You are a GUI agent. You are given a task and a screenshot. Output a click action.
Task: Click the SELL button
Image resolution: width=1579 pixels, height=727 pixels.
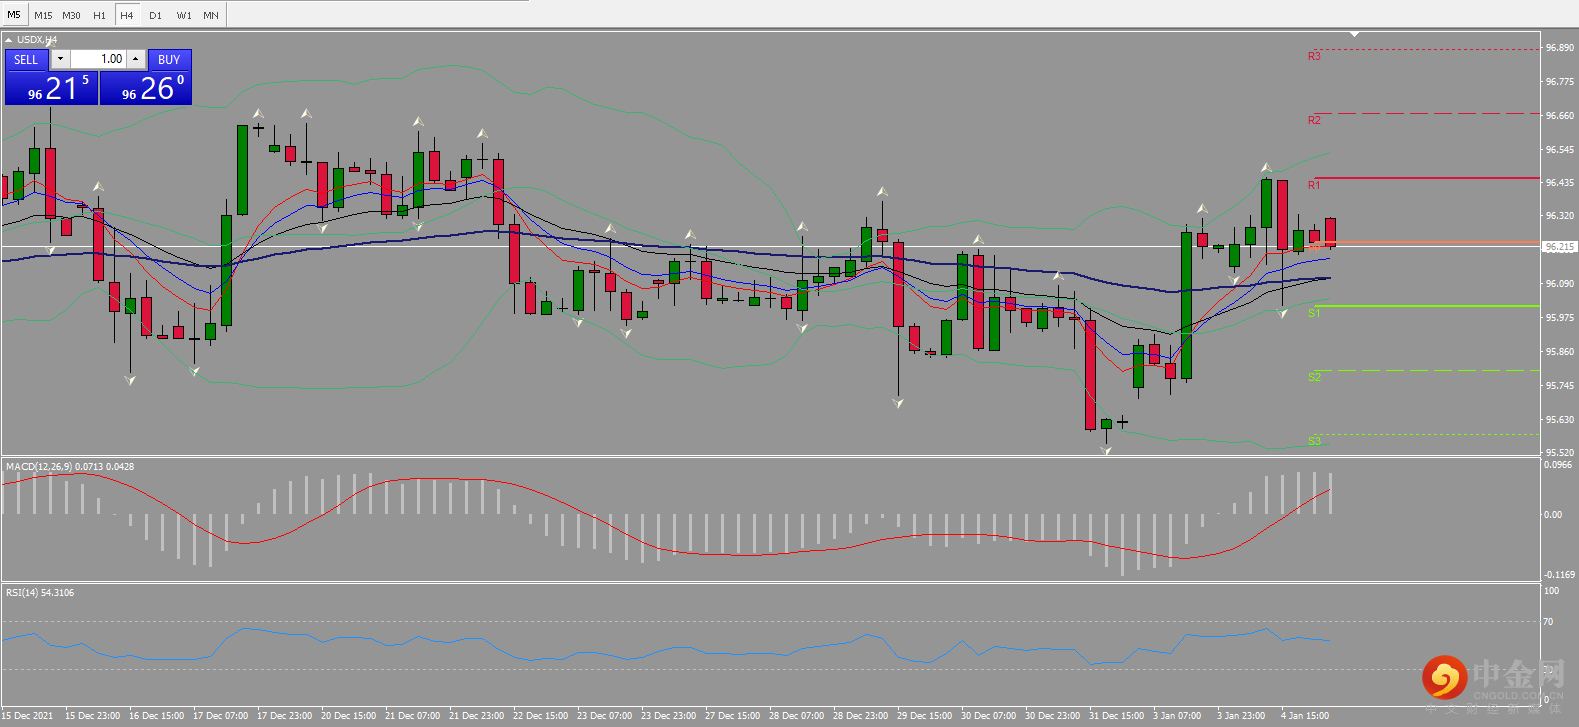(x=26, y=60)
